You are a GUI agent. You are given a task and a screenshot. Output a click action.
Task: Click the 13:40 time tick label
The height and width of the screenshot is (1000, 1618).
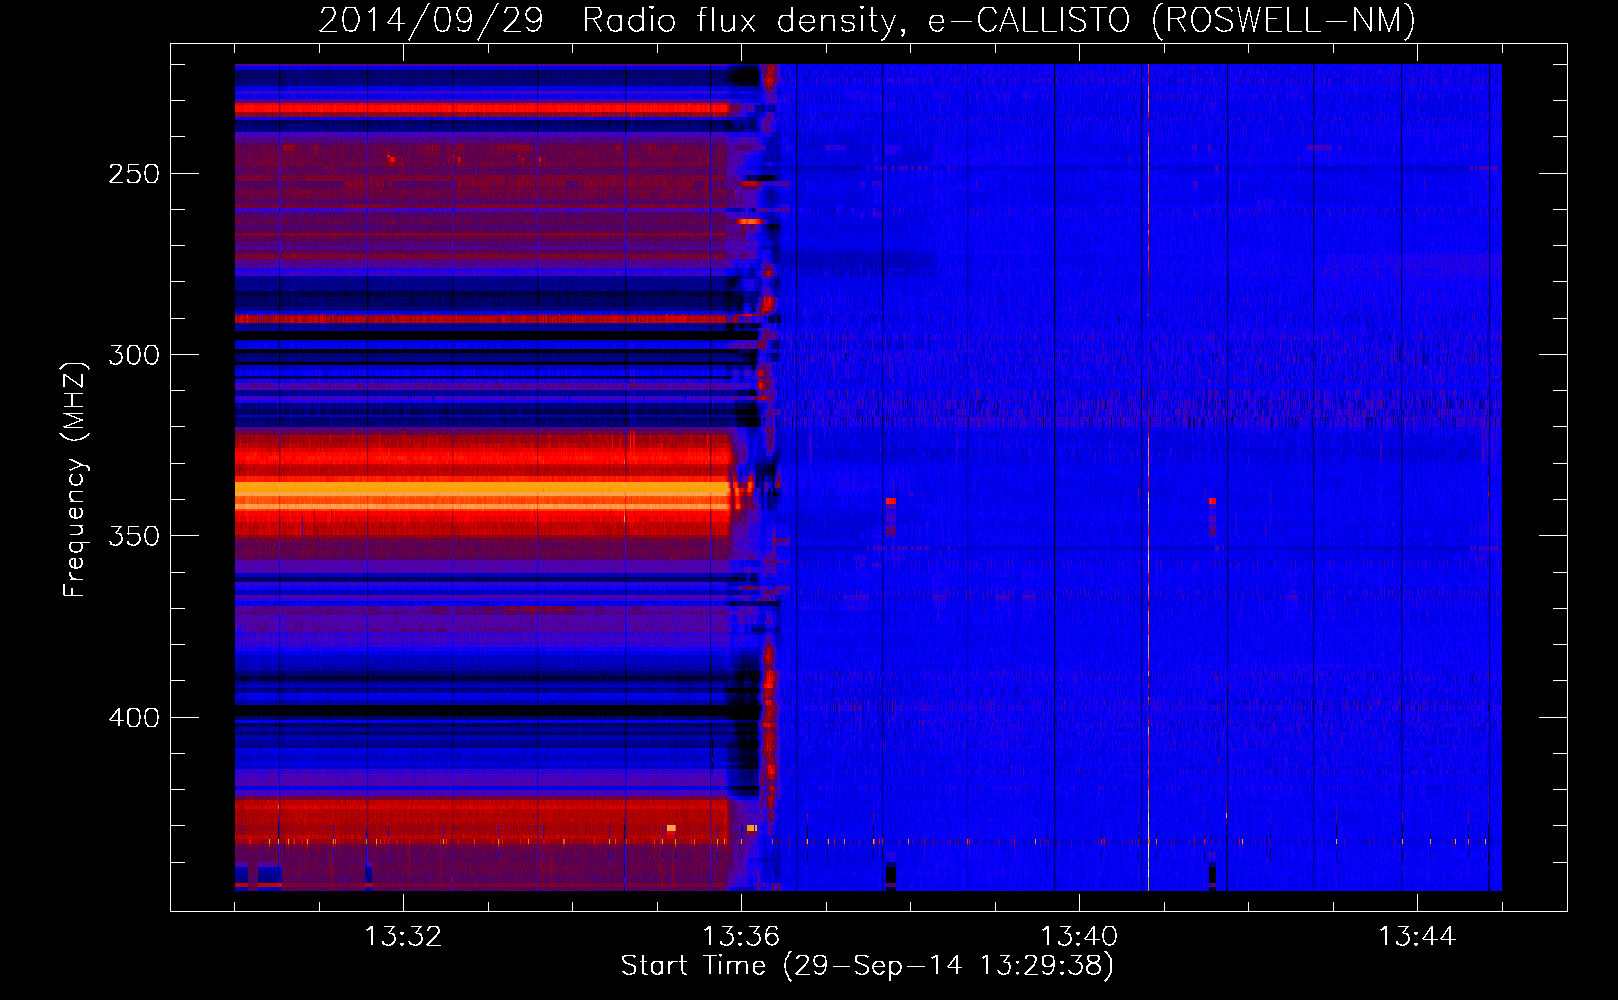[1079, 936]
